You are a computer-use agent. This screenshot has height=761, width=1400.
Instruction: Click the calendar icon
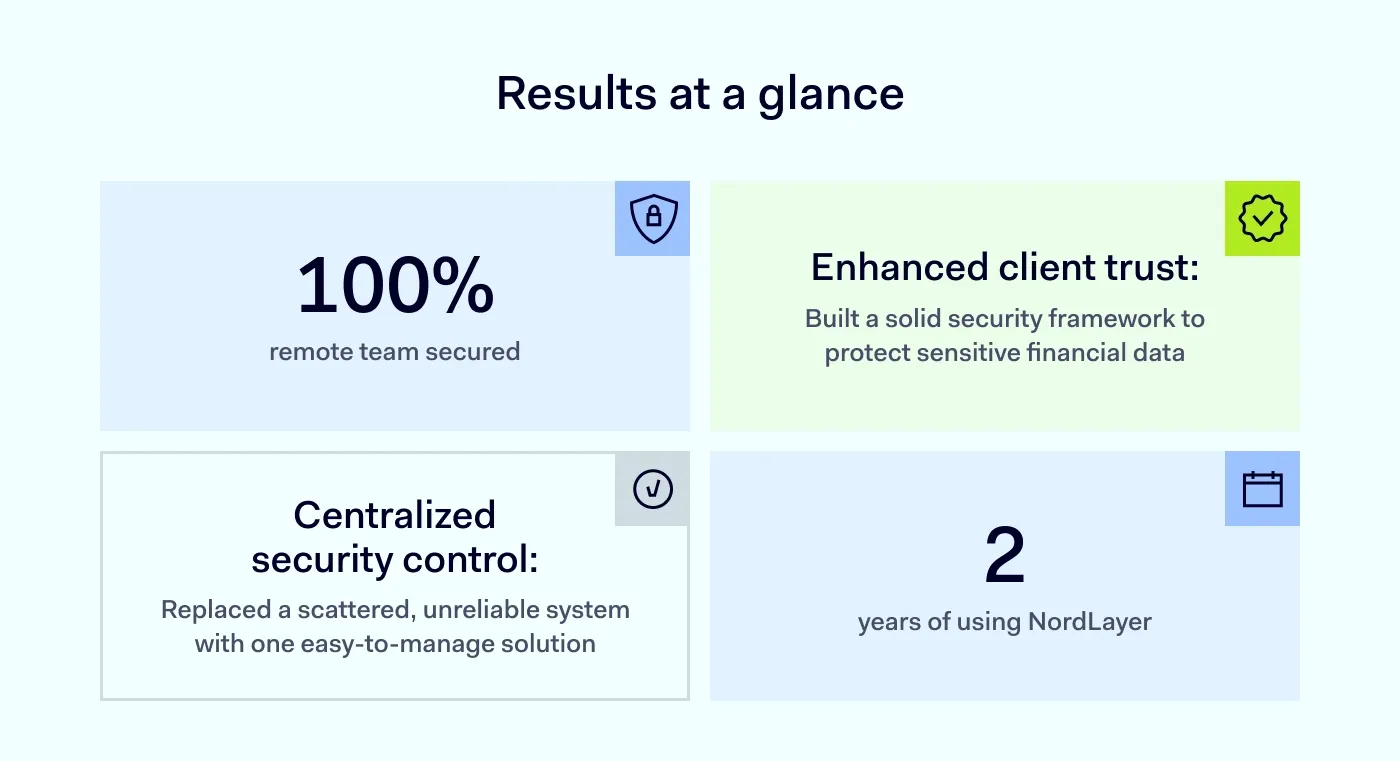[x=1262, y=489]
